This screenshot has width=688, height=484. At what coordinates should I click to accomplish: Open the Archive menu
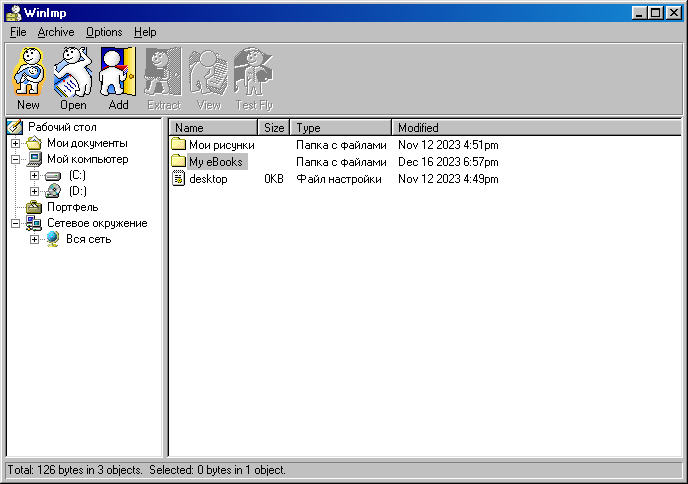coord(56,32)
